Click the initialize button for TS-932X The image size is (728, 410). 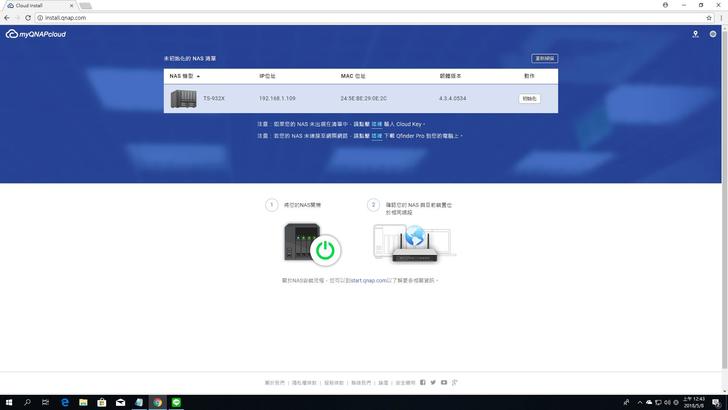click(x=529, y=98)
